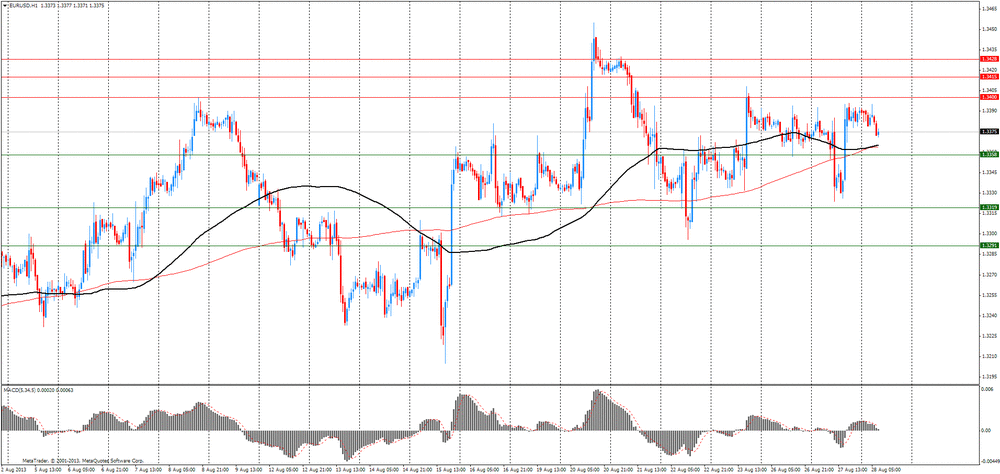Click the MetaTrader copyright text
Viewport: 1000px width, 474px height.
point(83,460)
